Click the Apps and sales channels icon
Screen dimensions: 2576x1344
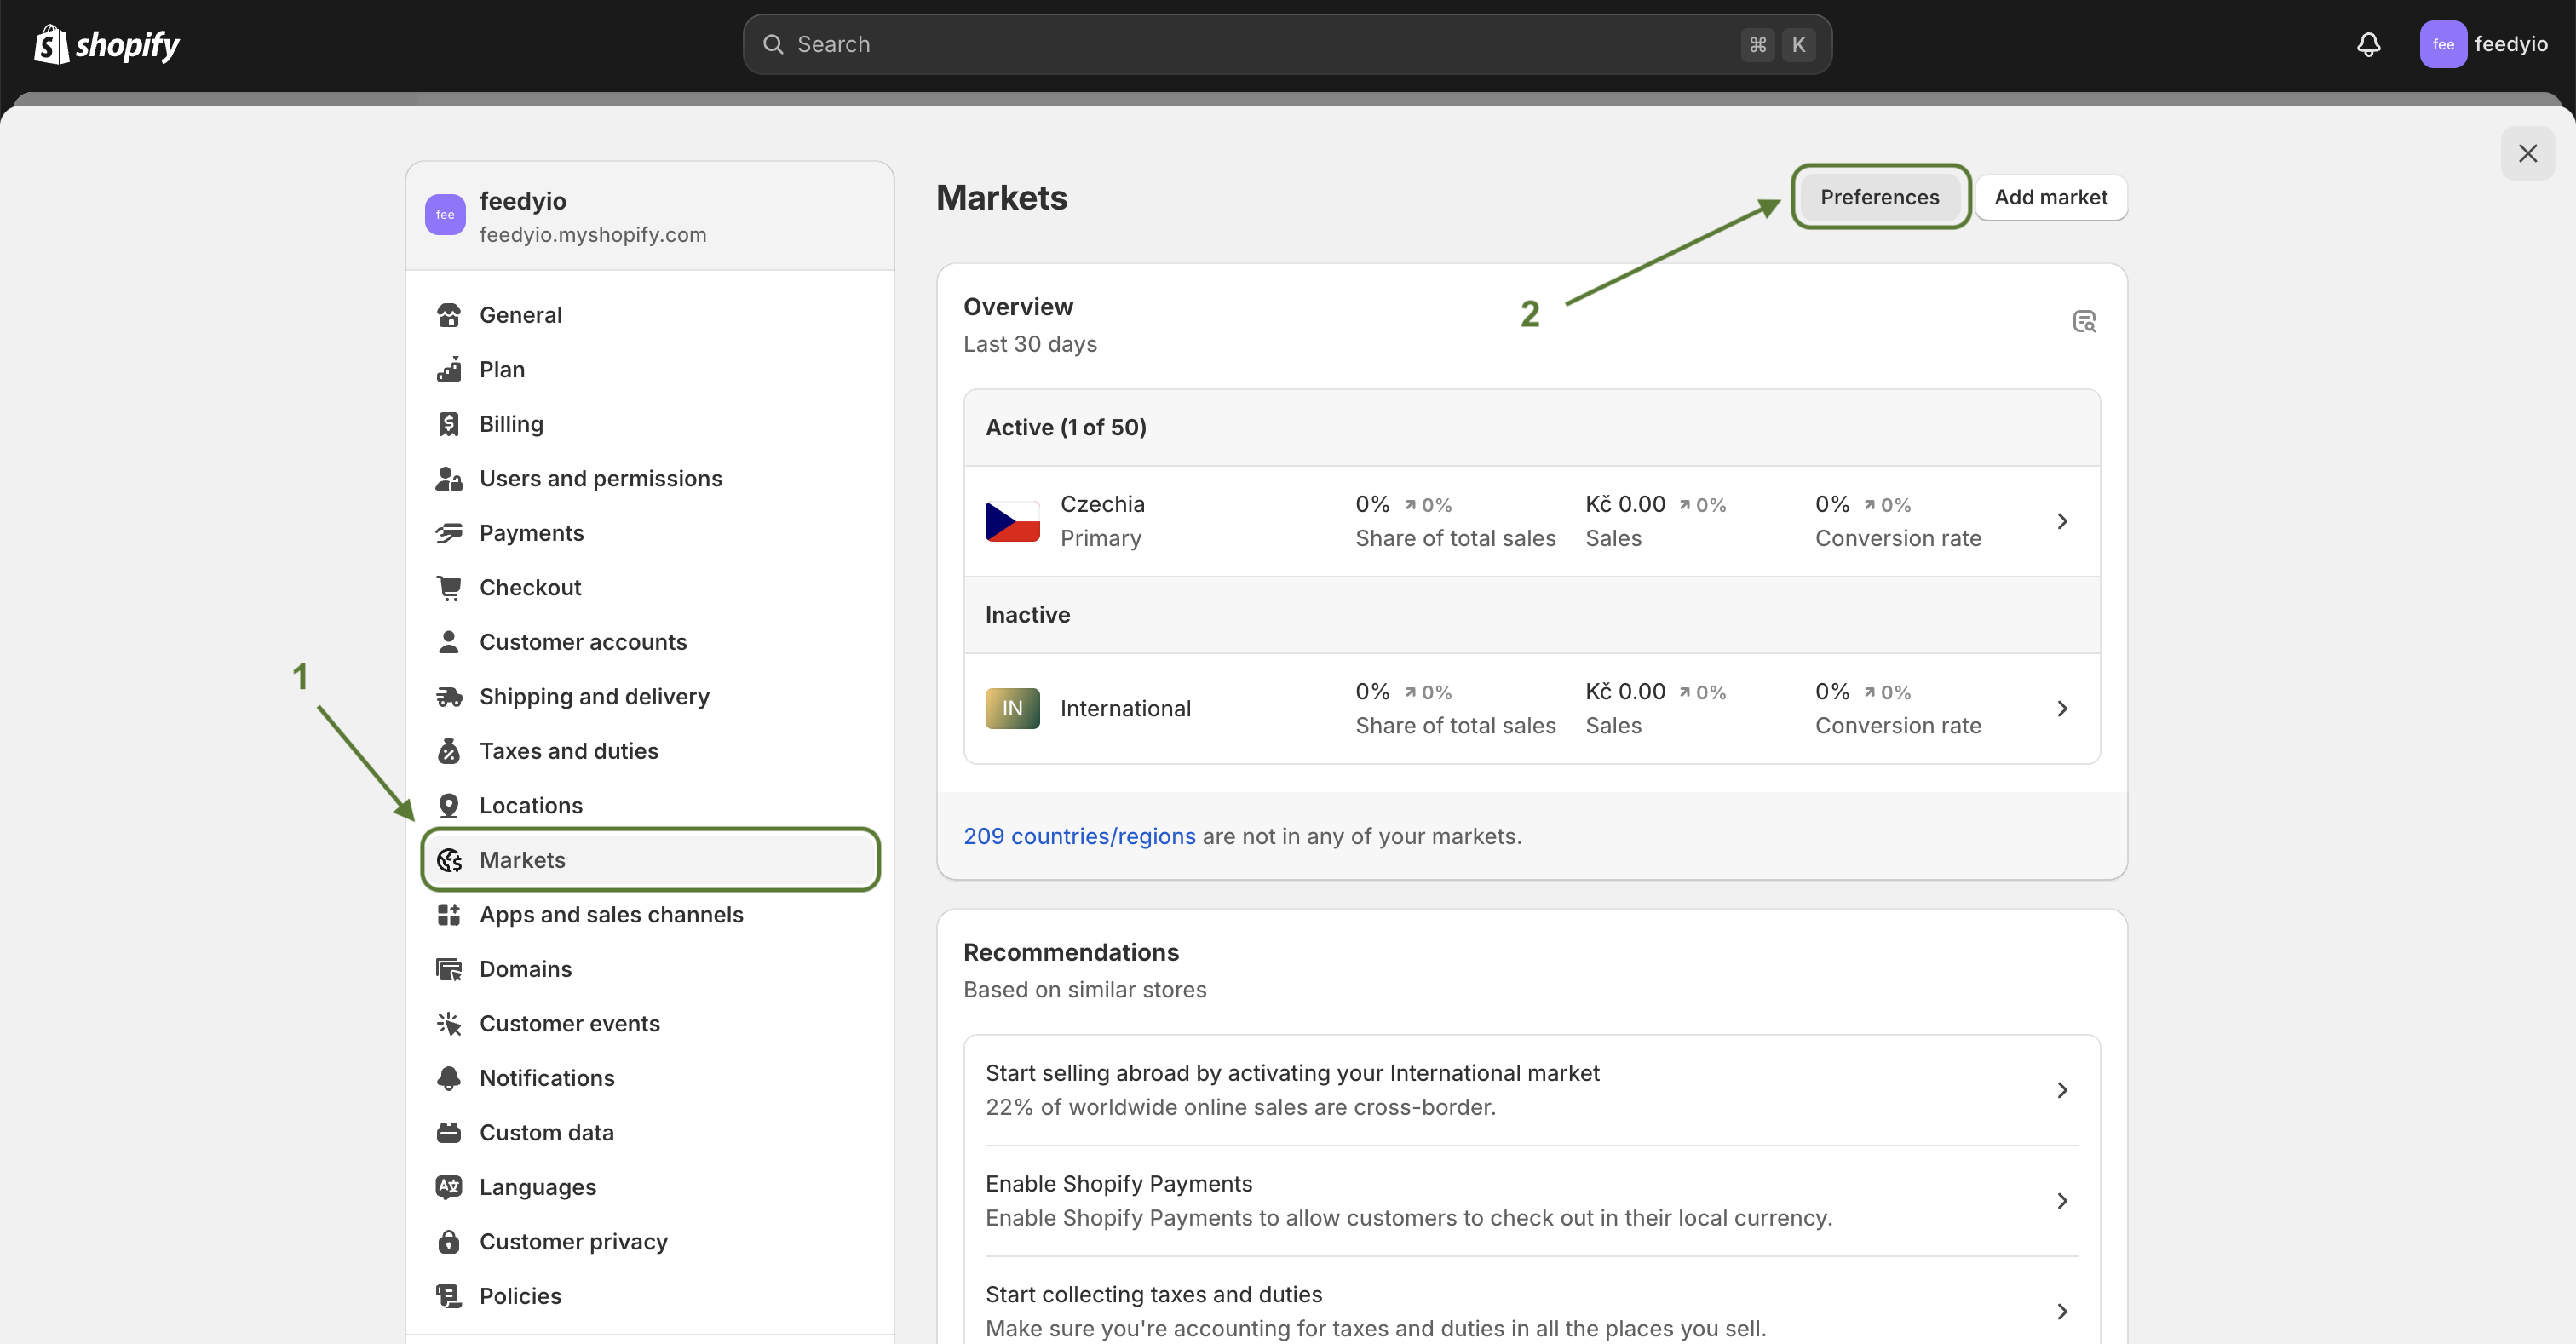coord(449,914)
